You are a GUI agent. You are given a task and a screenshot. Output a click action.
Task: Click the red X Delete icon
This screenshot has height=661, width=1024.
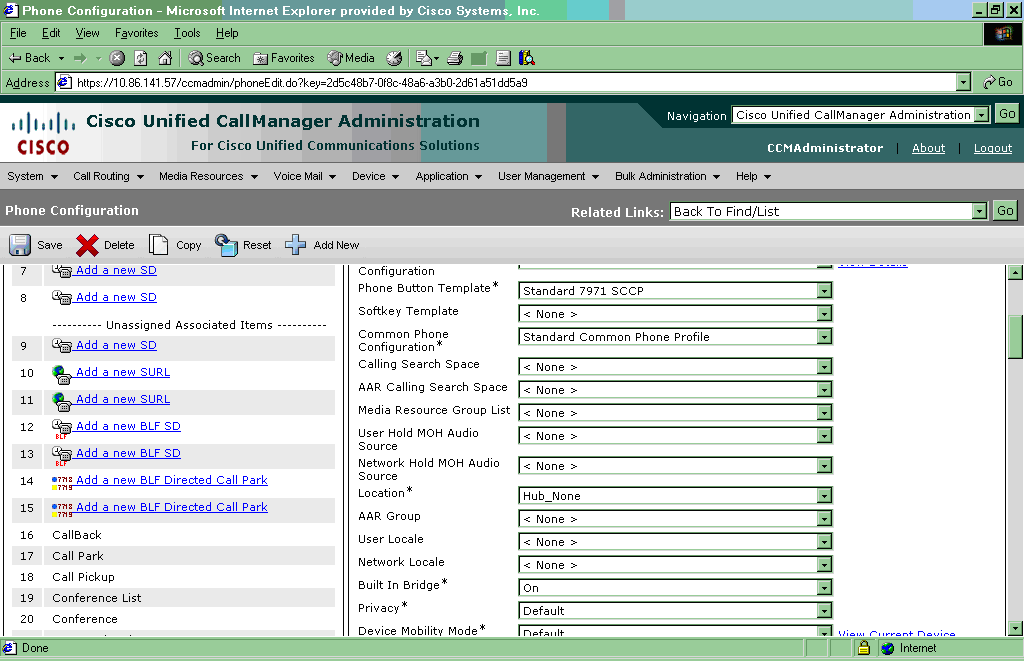[87, 245]
